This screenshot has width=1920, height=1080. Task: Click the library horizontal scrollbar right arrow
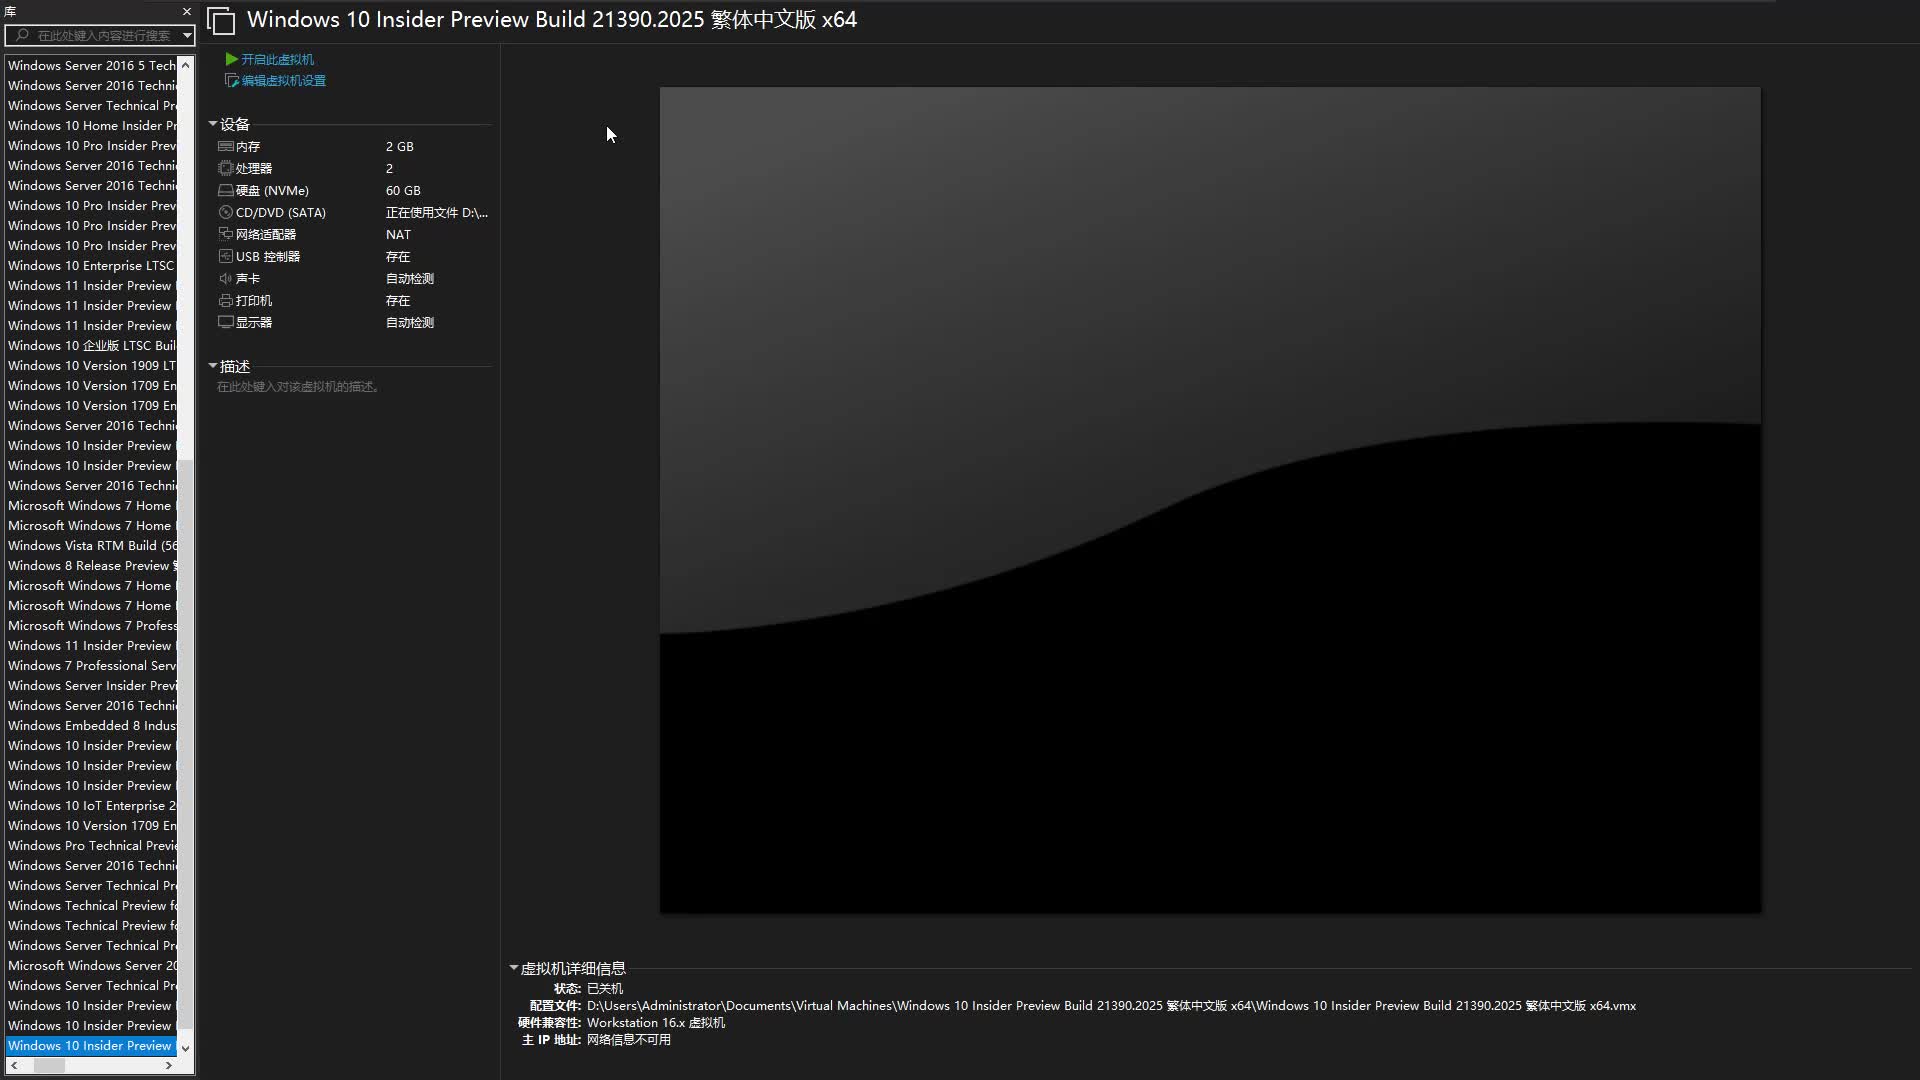click(170, 1065)
